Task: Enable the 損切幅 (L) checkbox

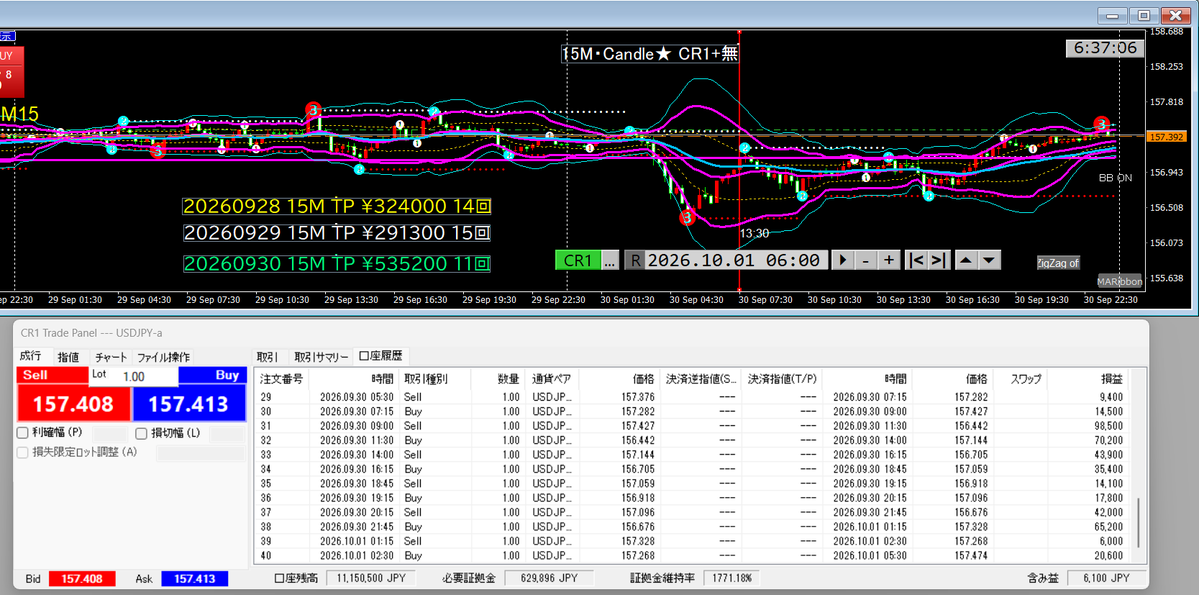Action: [141, 433]
